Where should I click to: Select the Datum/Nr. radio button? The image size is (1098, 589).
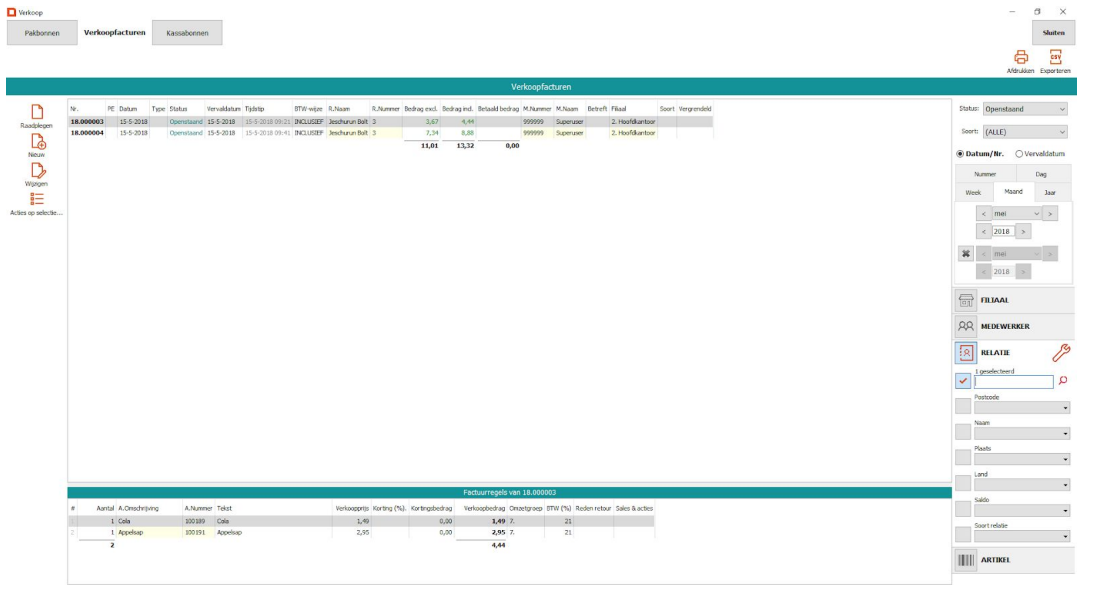tap(961, 154)
